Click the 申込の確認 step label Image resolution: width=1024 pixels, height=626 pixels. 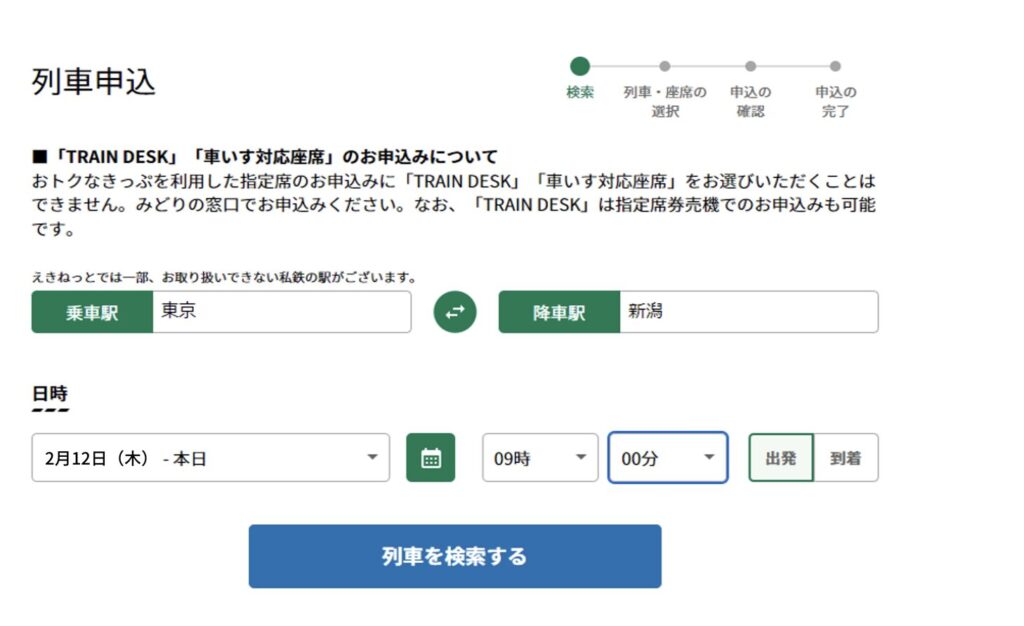750,102
